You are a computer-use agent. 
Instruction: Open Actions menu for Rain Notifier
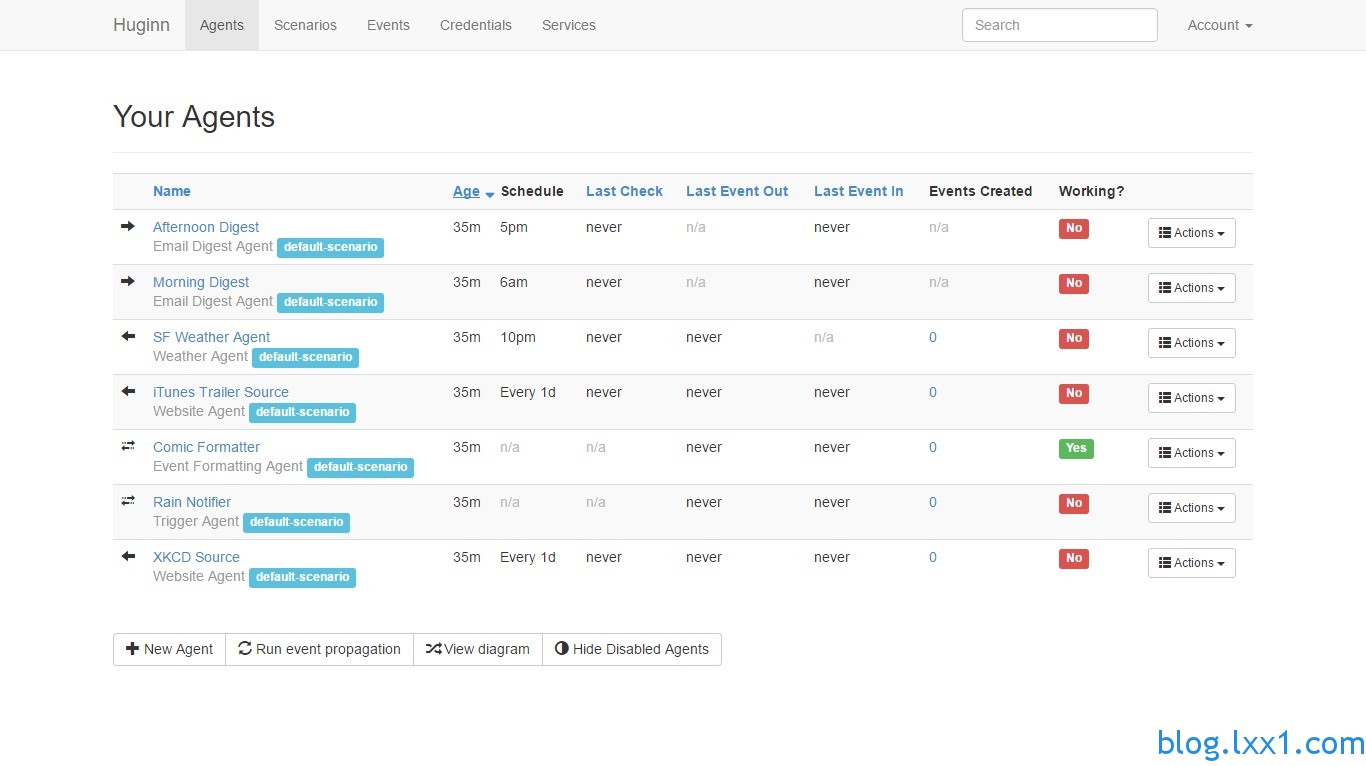[x=1191, y=508]
